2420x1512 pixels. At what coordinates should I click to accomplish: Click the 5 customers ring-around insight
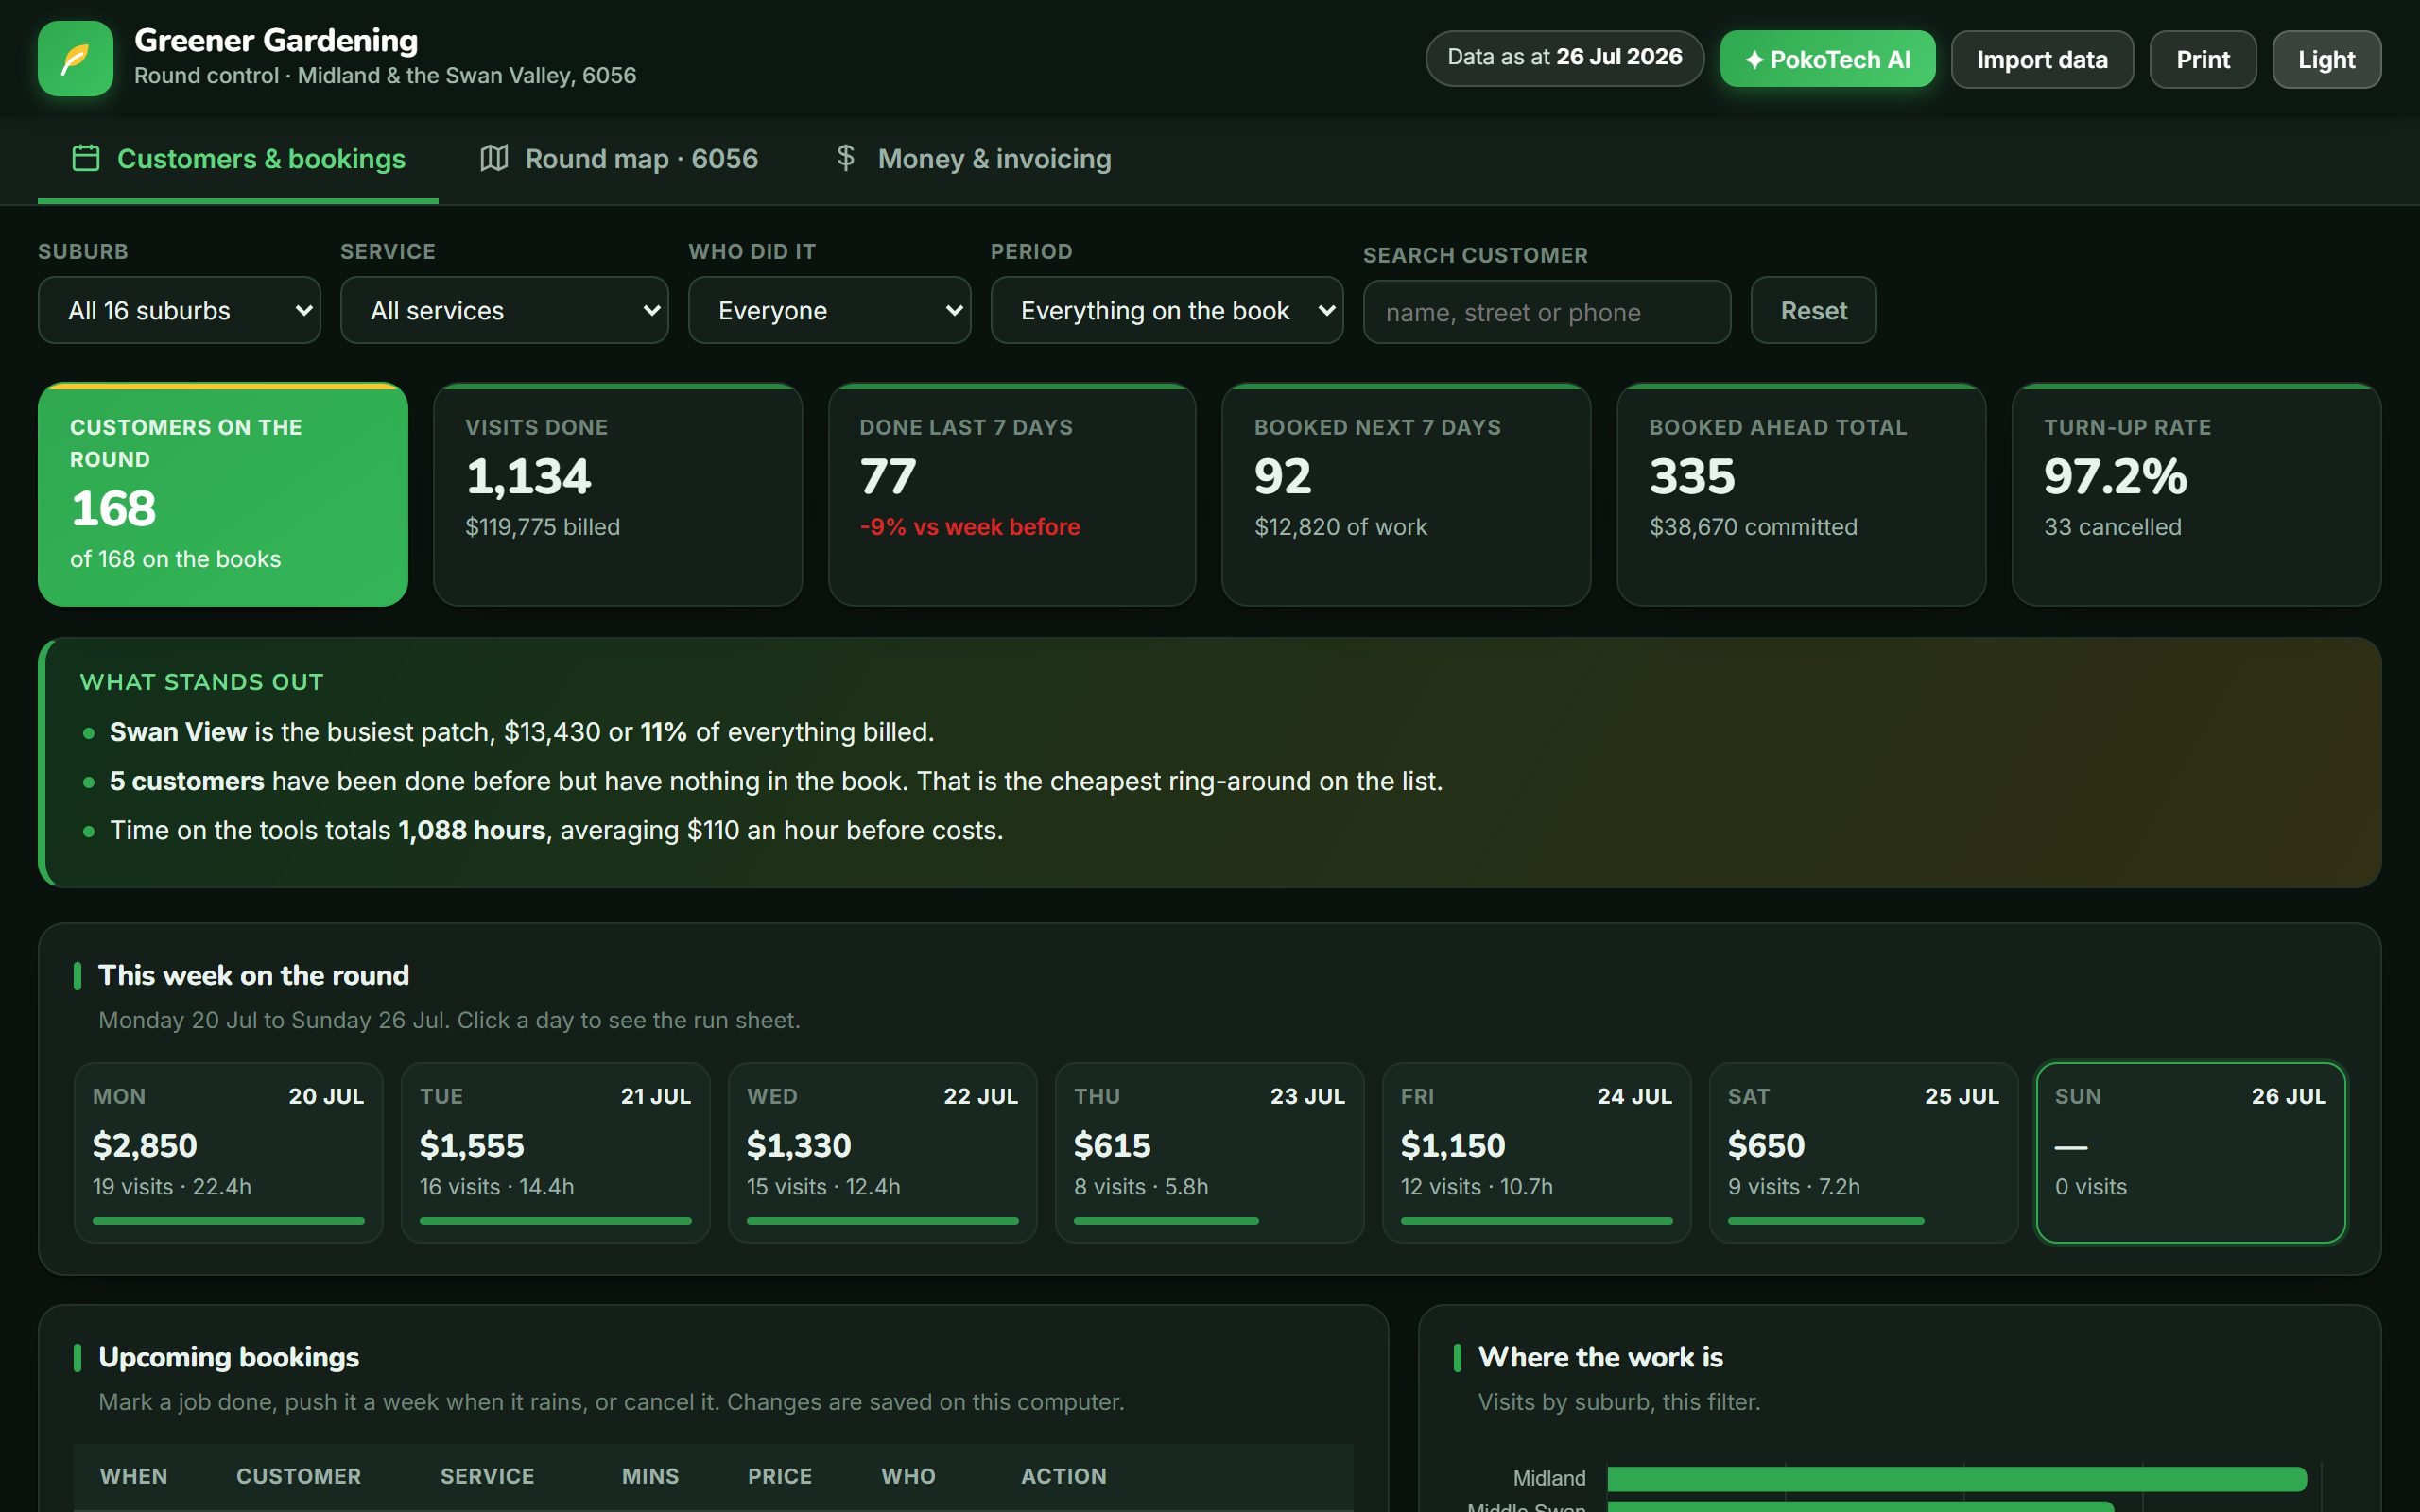coord(776,781)
